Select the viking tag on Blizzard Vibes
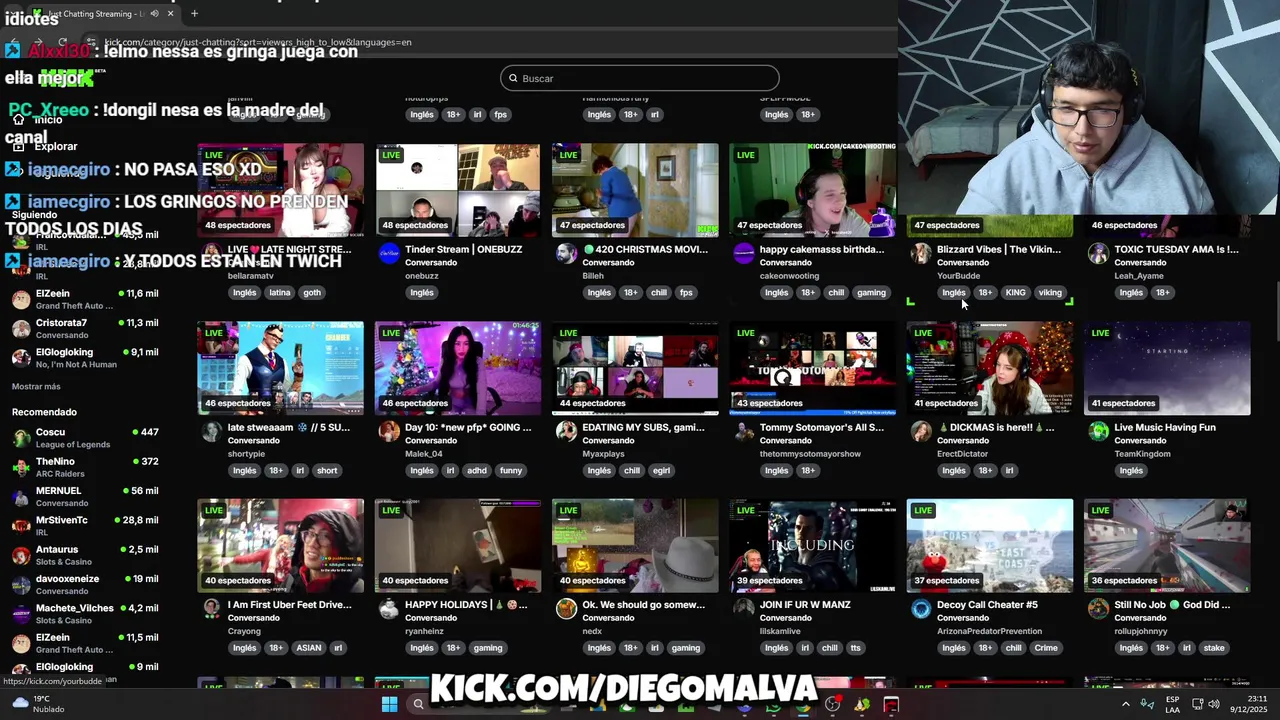 click(x=1050, y=293)
